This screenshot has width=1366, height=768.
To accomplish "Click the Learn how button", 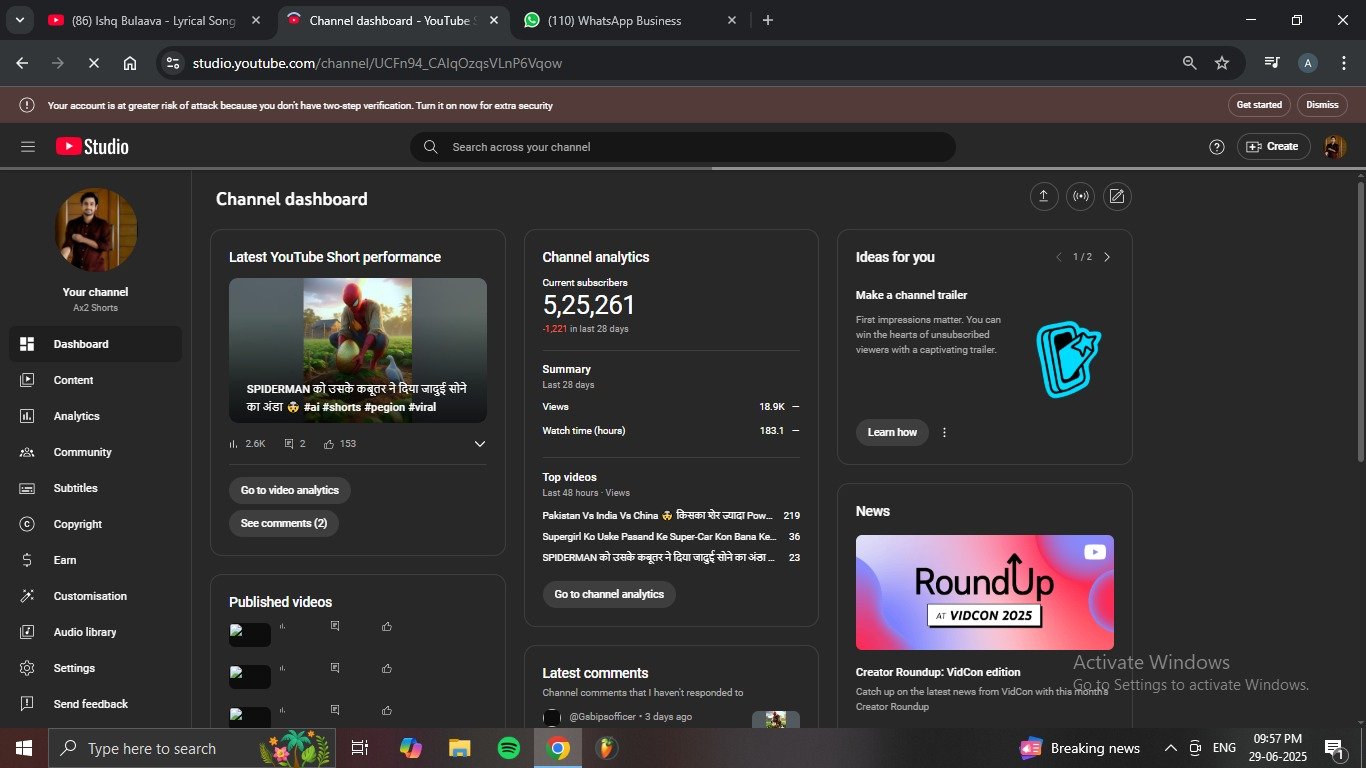I will 892,432.
